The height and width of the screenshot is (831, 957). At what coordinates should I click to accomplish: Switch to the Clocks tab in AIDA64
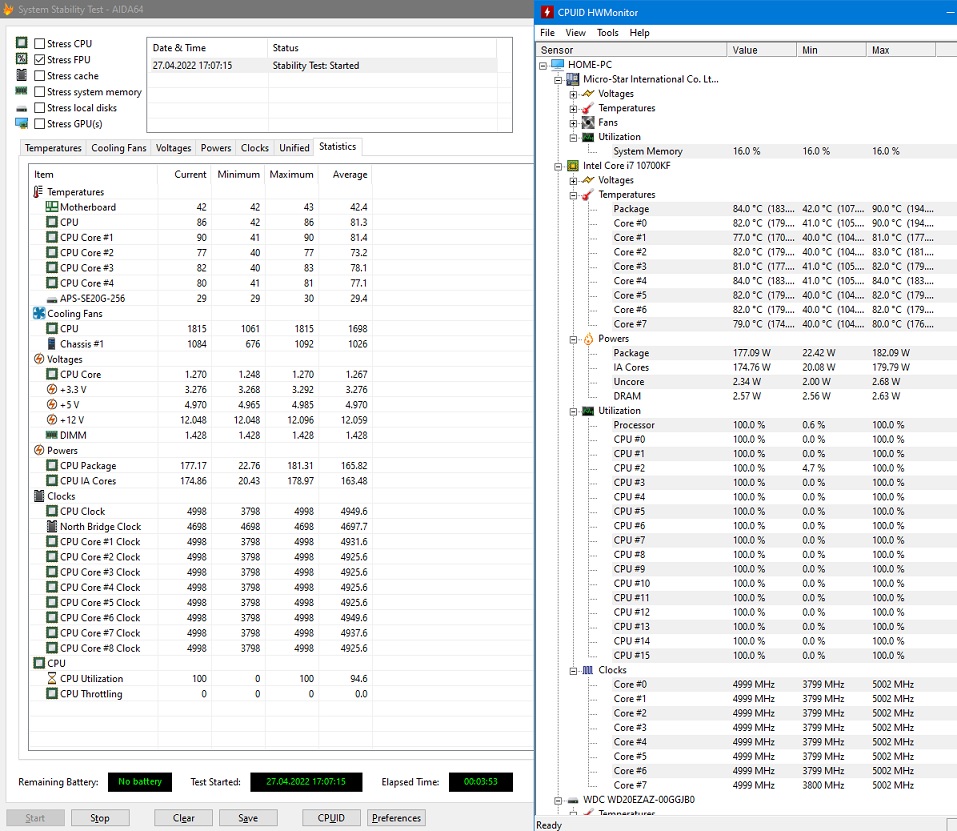coord(255,148)
